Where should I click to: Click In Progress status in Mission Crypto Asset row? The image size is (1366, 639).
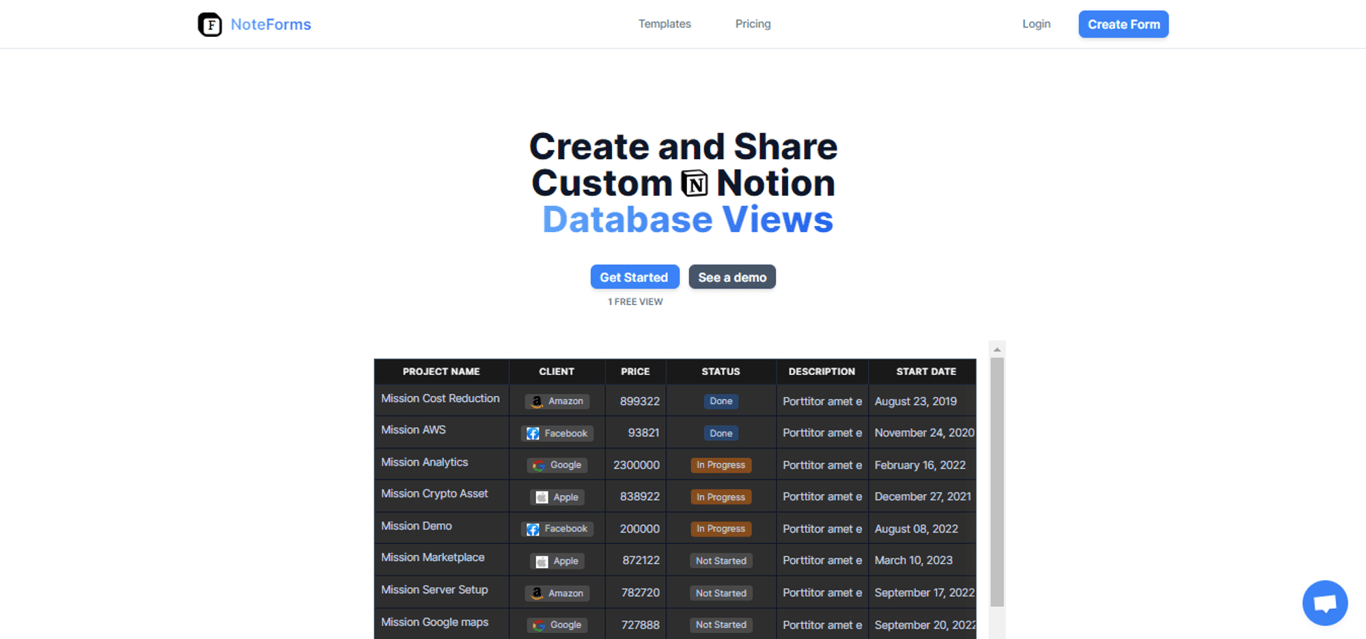coord(721,497)
